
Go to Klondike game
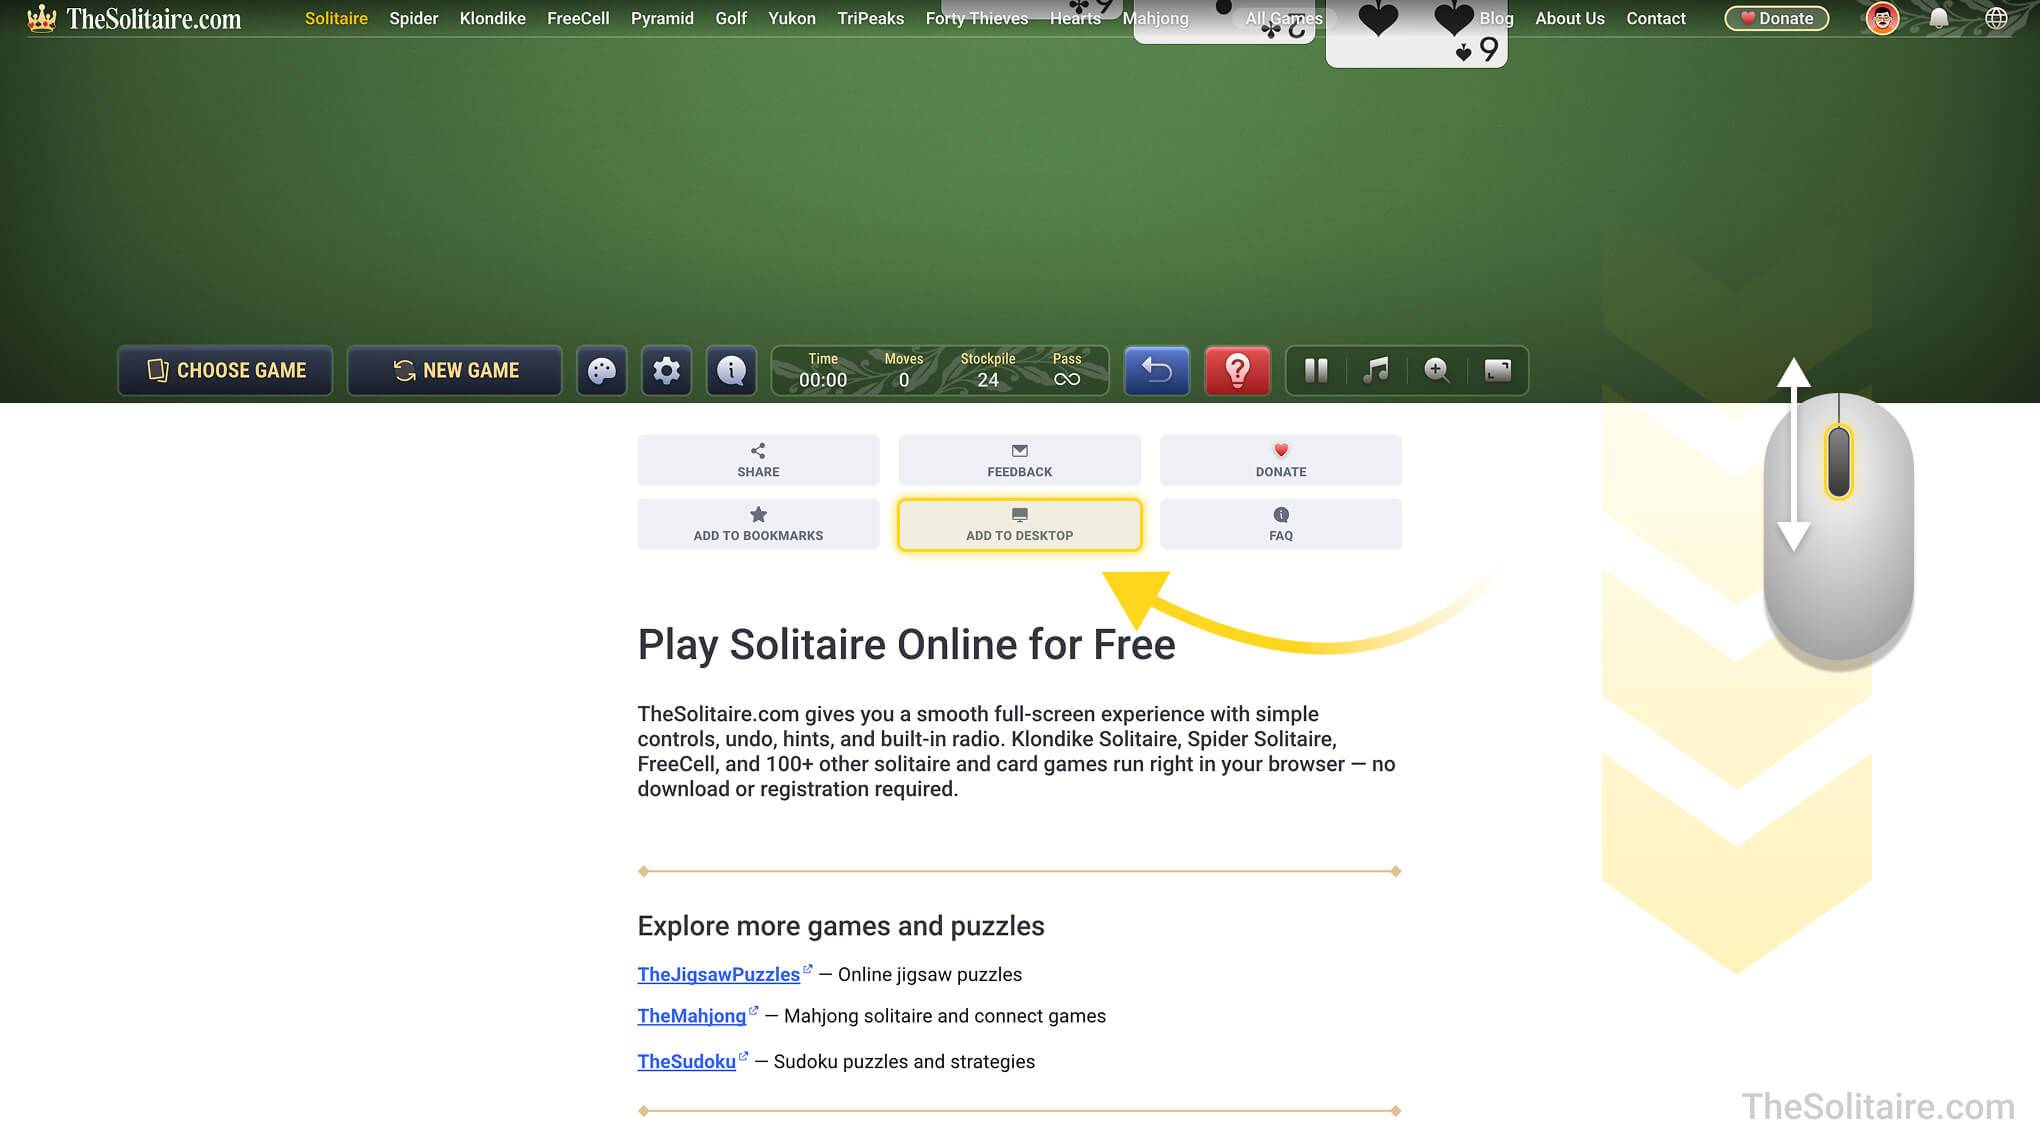[493, 18]
